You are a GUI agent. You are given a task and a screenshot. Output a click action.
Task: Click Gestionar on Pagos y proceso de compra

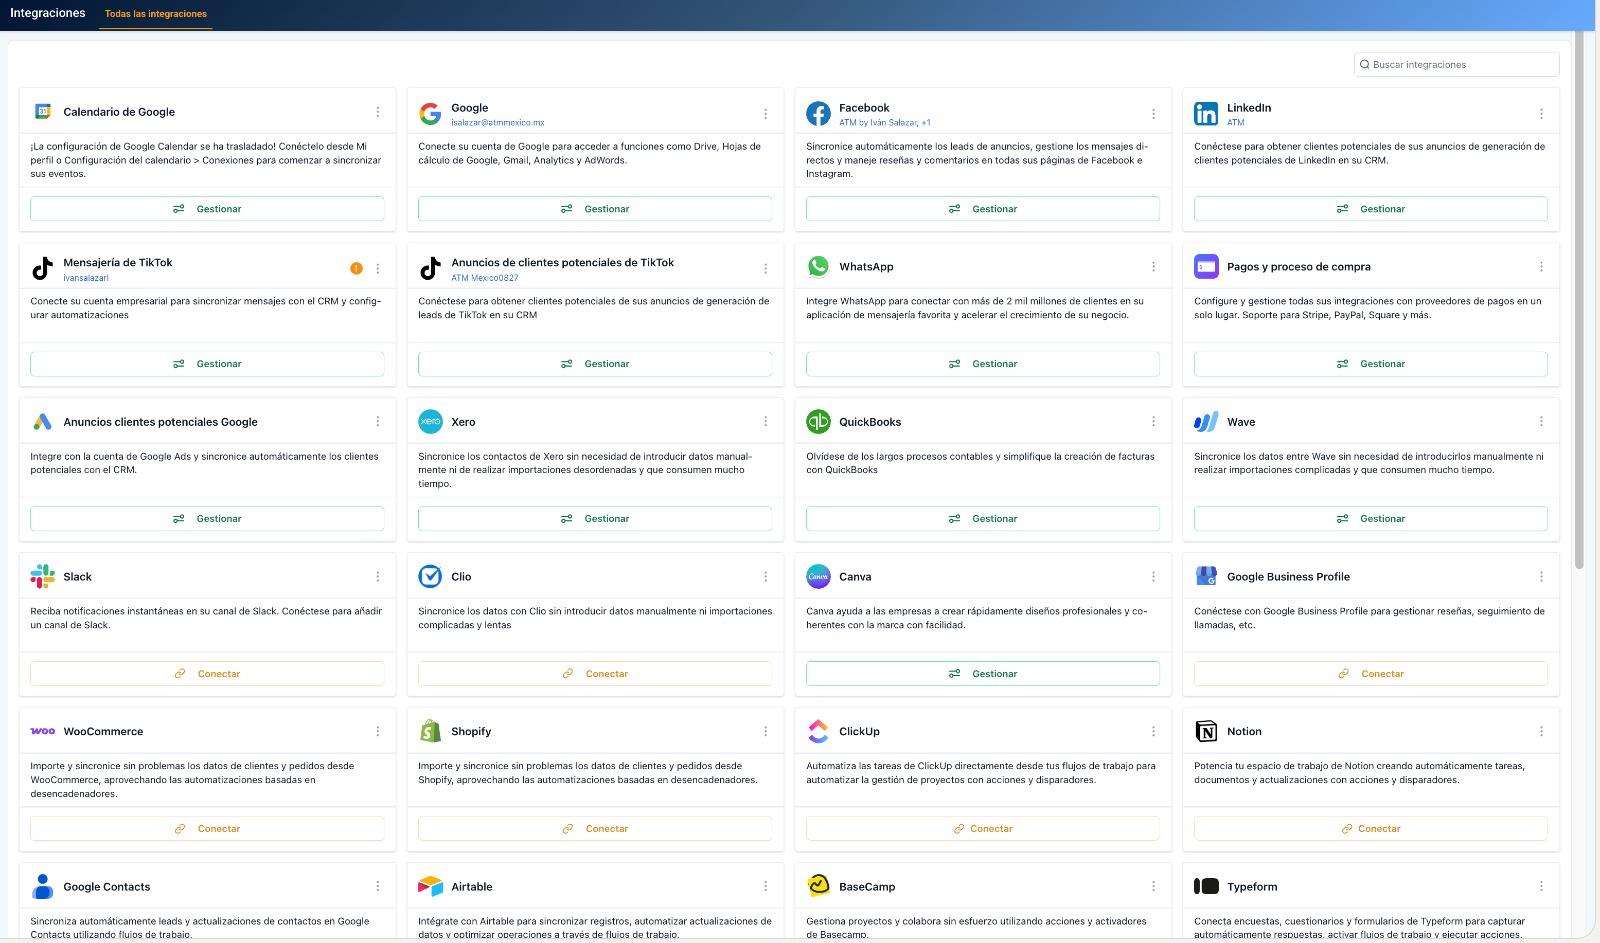(1371, 364)
